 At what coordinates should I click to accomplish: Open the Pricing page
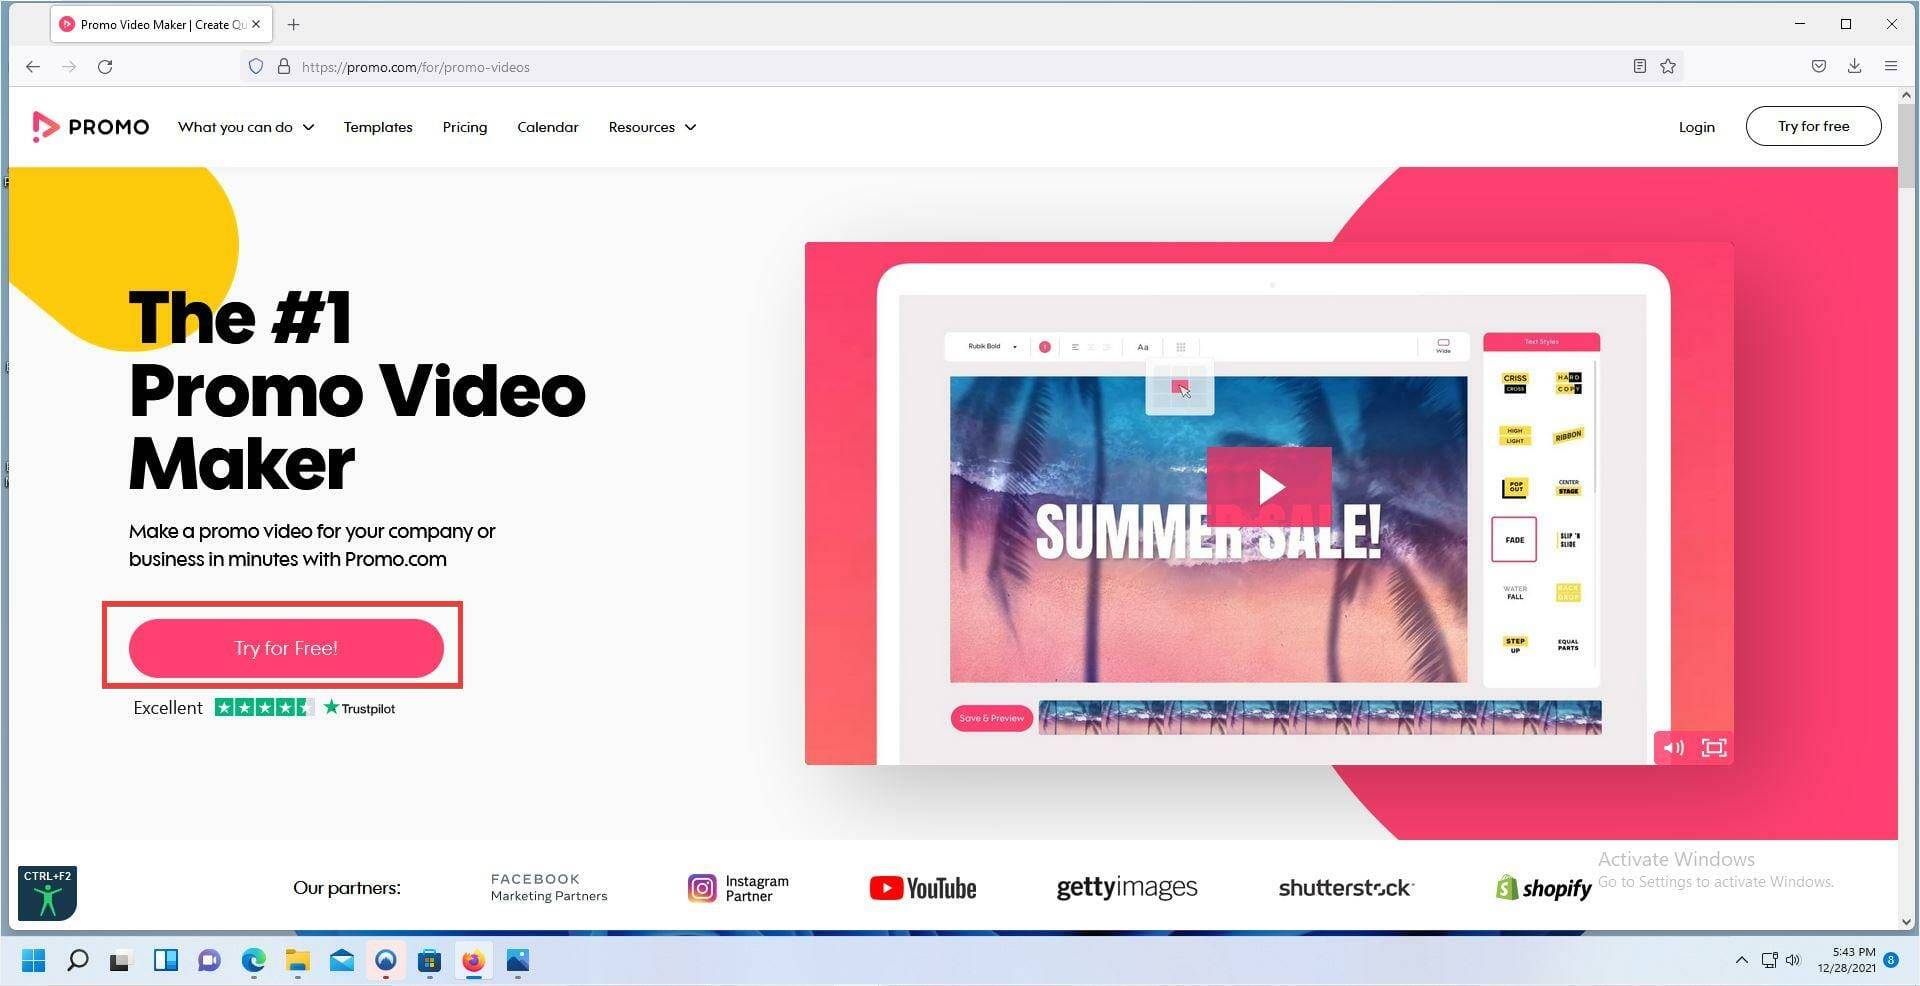[x=465, y=127]
